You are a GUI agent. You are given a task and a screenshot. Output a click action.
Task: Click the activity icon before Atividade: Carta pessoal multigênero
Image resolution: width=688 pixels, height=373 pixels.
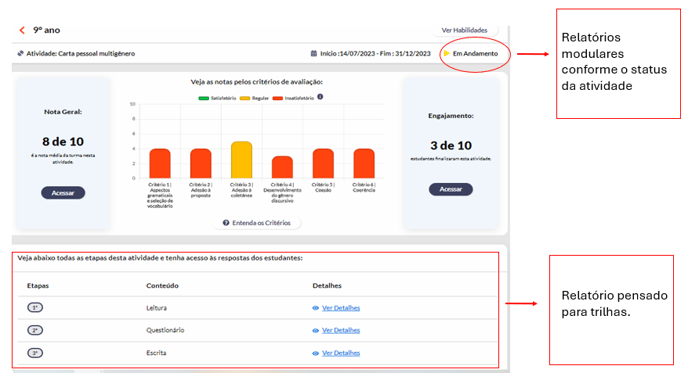pyautogui.click(x=20, y=54)
